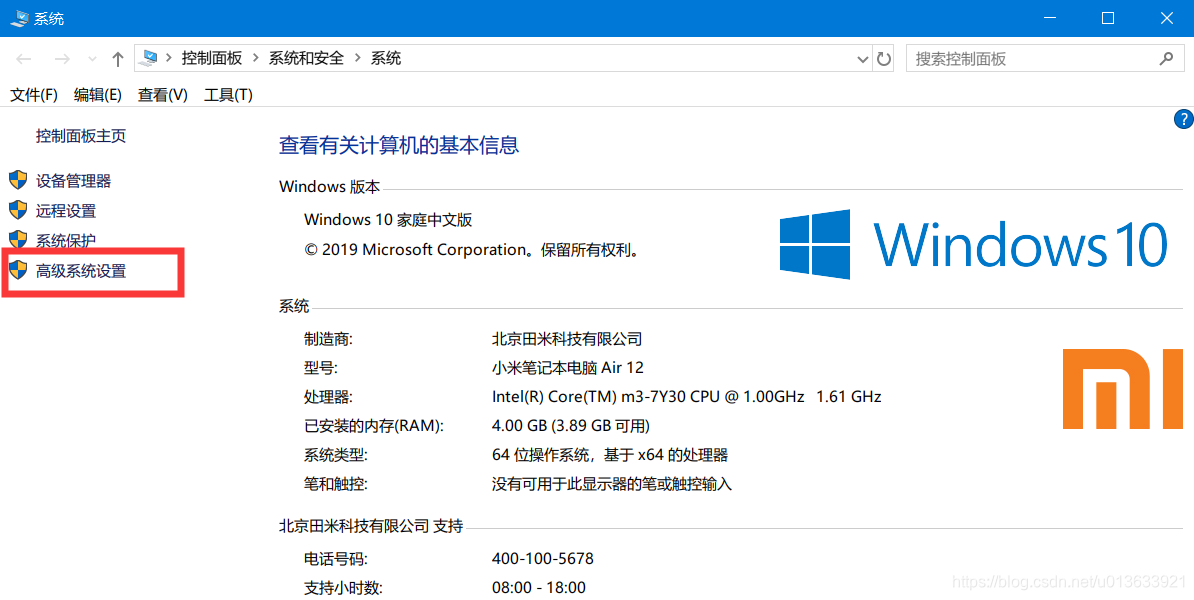Screen dimensions: 1194x600
Task: Click the orange Xiaomi MI logo
Action: pos(1122,389)
